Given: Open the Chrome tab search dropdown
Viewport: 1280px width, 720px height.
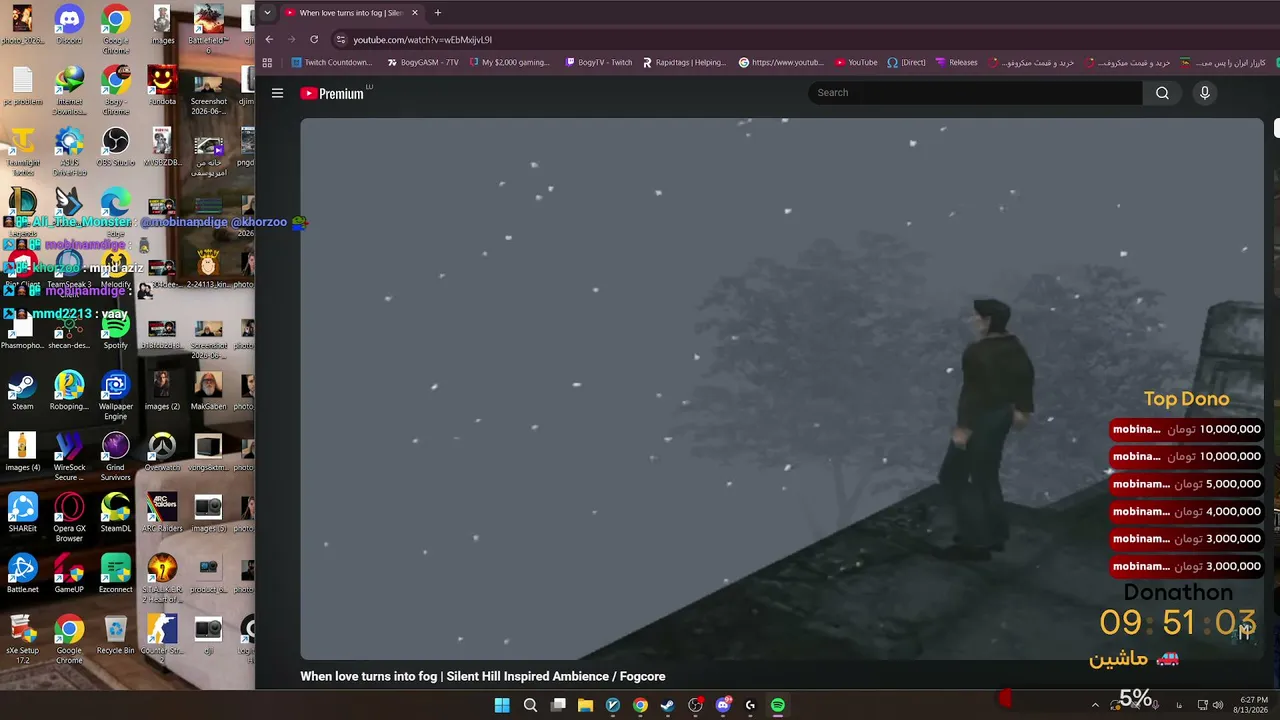Looking at the screenshot, I should pyautogui.click(x=267, y=13).
